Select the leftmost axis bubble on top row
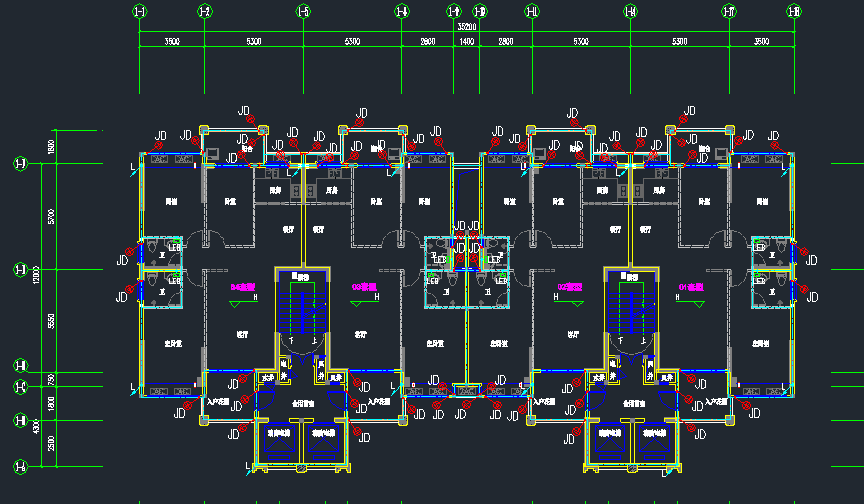The height and width of the screenshot is (504, 864). (x=139, y=12)
